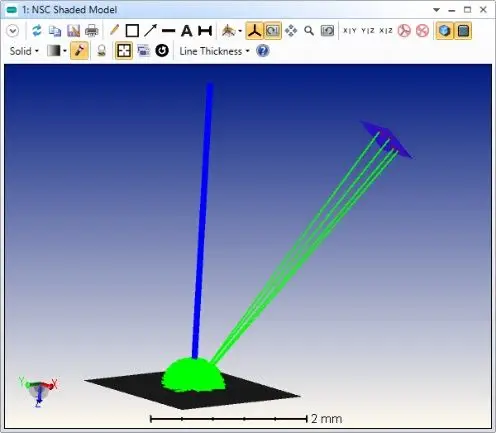Toggle the flashlight lighting button
The width and height of the screenshot is (496, 433).
(x=79, y=51)
